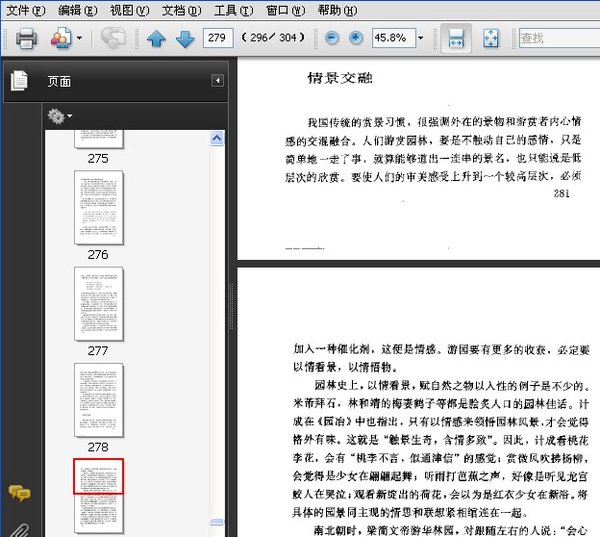Click the previous page up arrow
The height and width of the screenshot is (537, 600).
pyautogui.click(x=156, y=39)
